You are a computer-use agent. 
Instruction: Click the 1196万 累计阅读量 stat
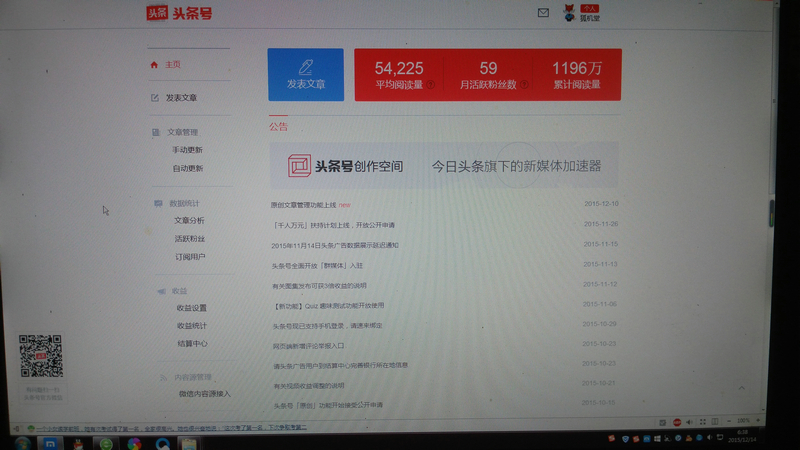point(577,75)
